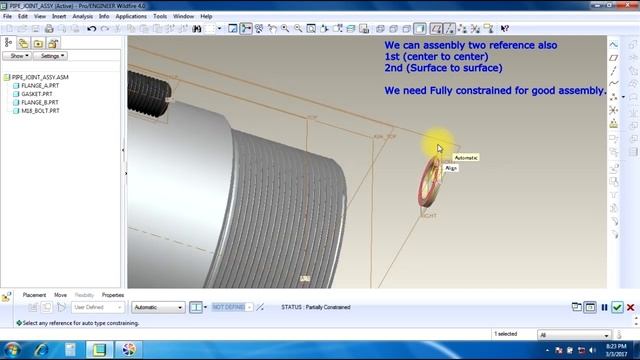Open the Settings dropdown in model tree

pyautogui.click(x=51, y=56)
